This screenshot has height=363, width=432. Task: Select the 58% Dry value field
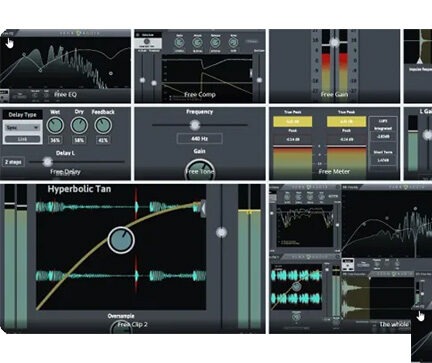[79, 140]
